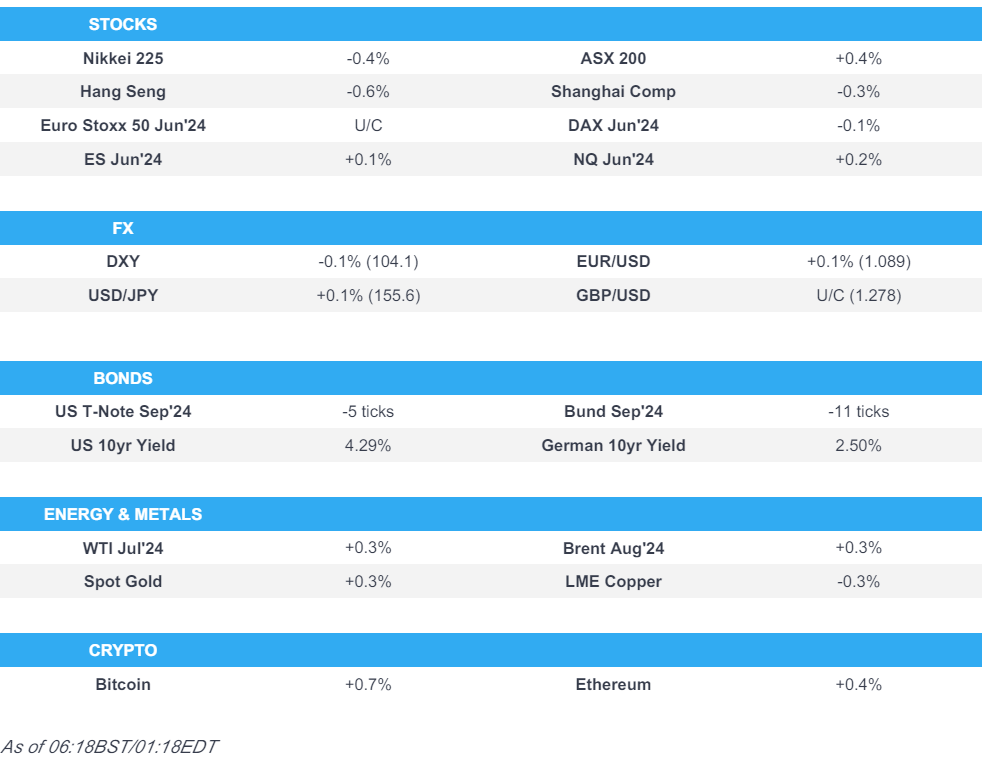The width and height of the screenshot is (994, 757).
Task: Click the ENERGY & METALS header
Action: [123, 514]
